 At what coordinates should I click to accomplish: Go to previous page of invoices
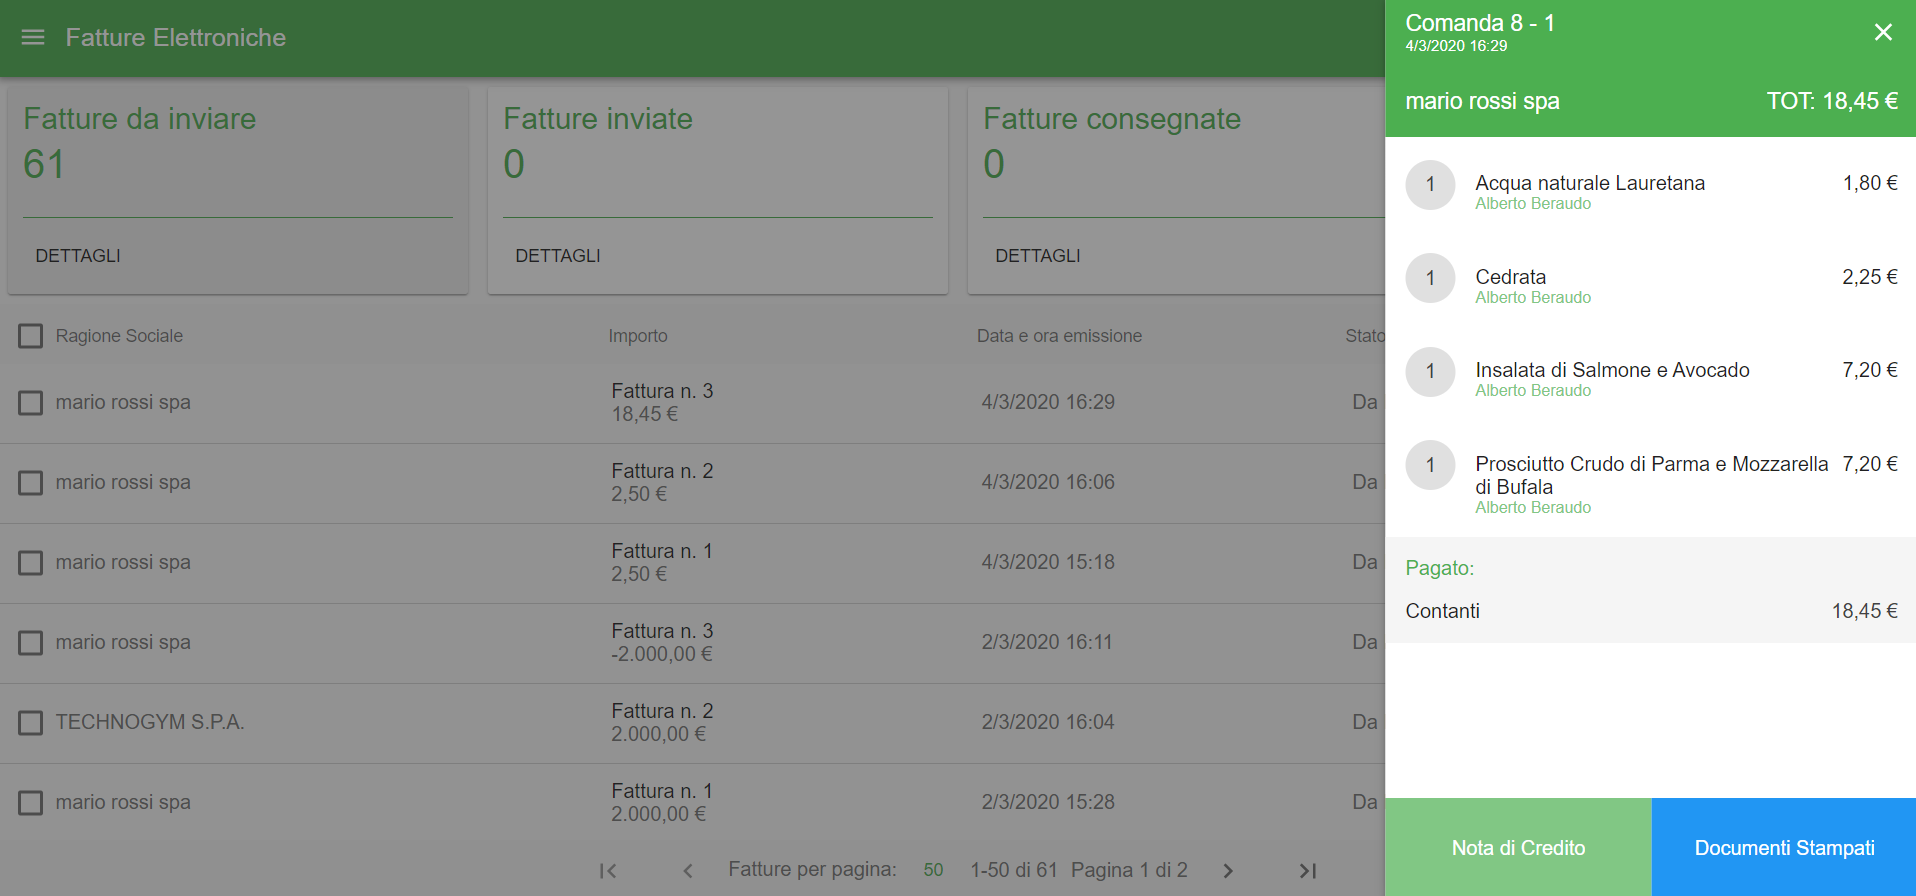tap(688, 871)
